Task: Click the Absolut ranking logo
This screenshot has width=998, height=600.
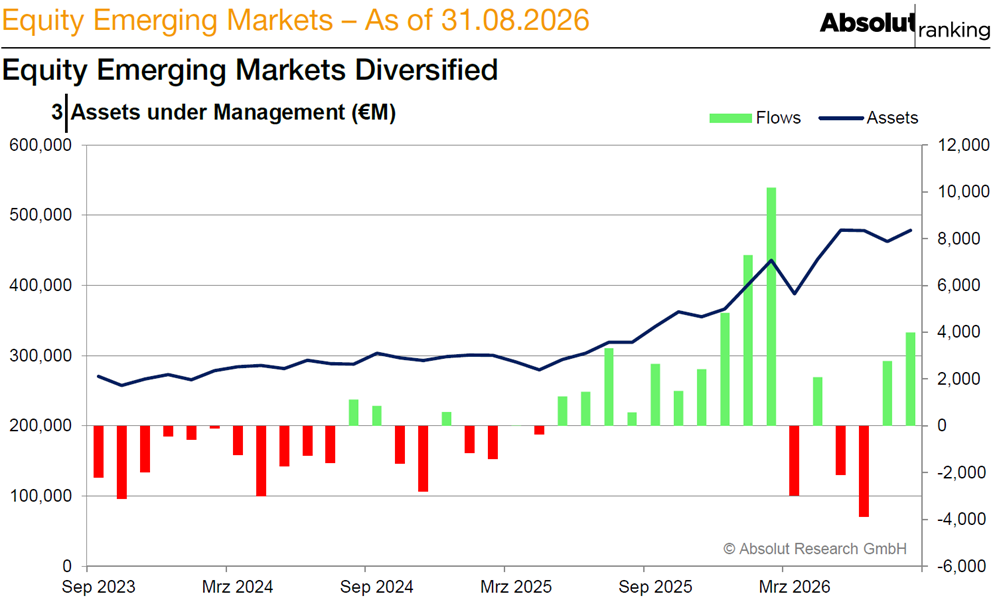Action: 905,25
